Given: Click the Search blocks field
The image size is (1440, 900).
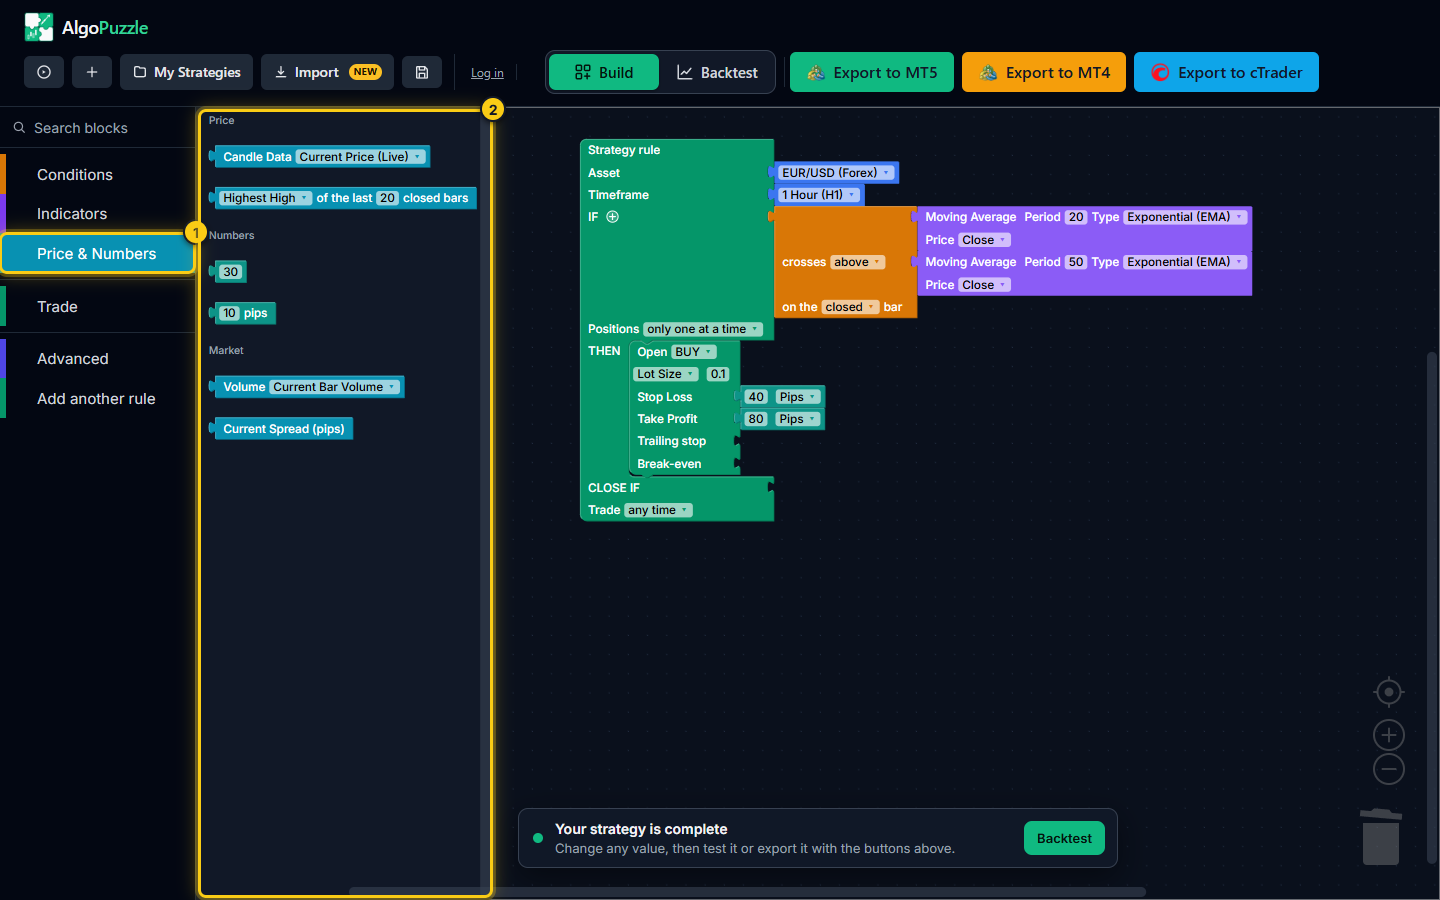Looking at the screenshot, I should [x=98, y=128].
